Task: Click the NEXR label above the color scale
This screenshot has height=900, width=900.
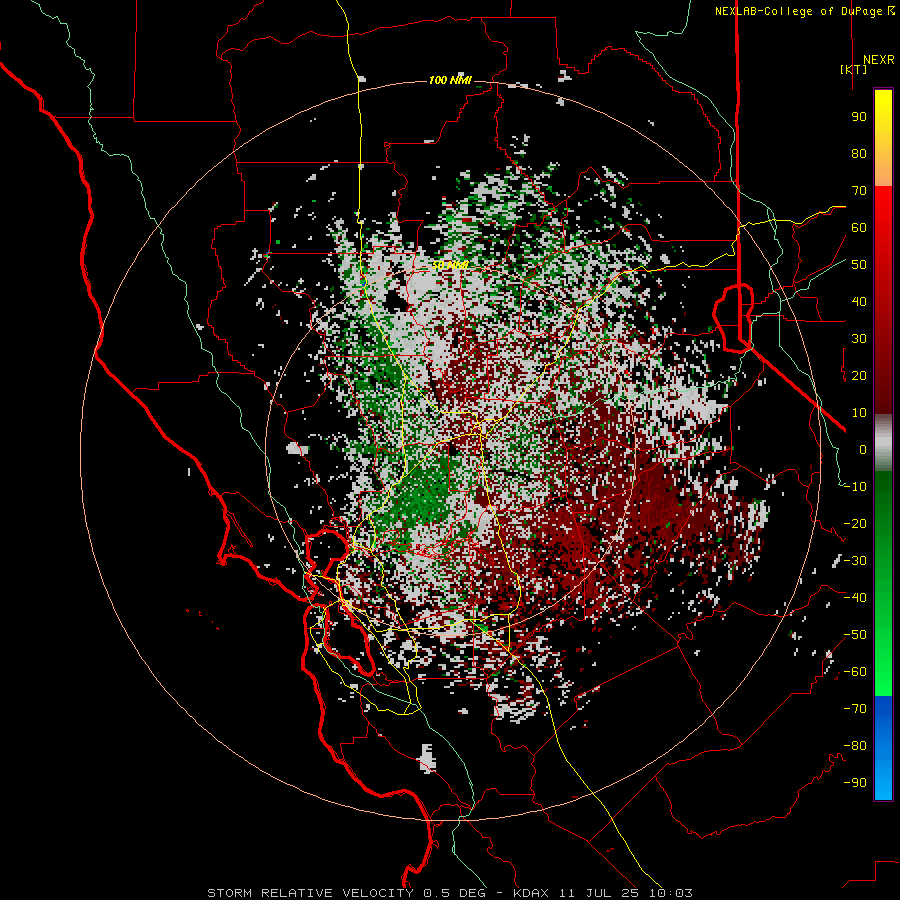Action: pyautogui.click(x=878, y=60)
